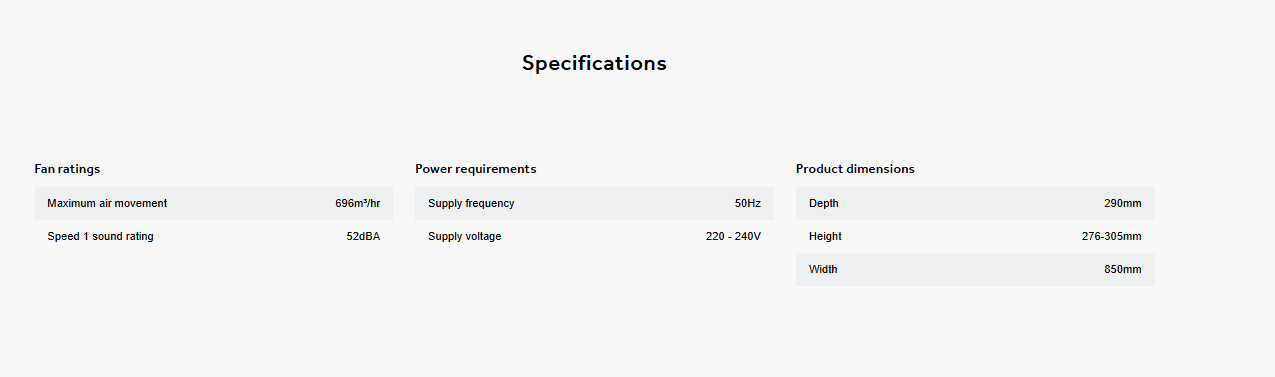1275x377 pixels.
Task: Click the Supply frequency row label
Action: click(x=471, y=203)
